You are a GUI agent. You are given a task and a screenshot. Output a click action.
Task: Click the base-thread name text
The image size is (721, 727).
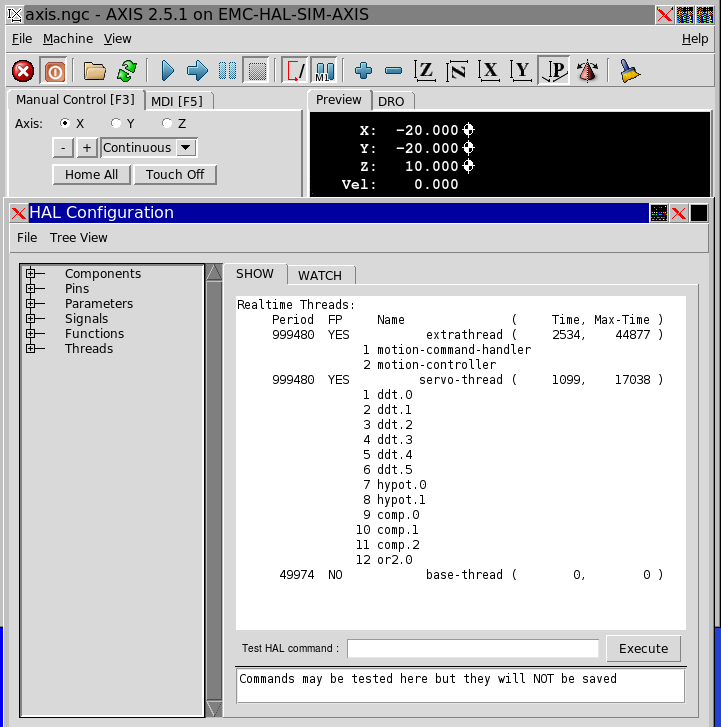(464, 575)
